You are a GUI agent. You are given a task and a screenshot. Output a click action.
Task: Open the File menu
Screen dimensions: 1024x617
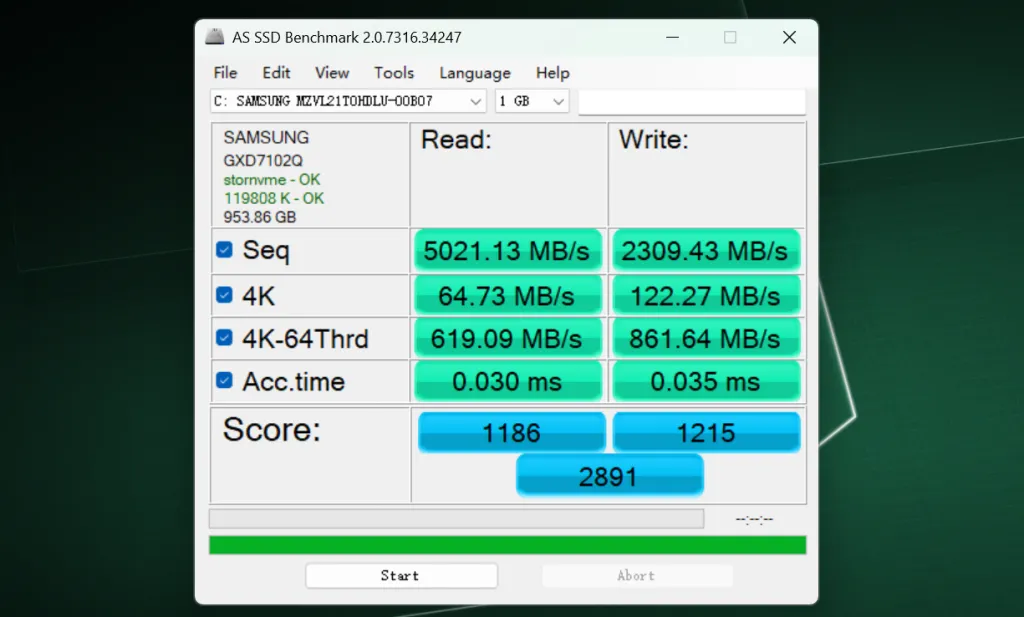tap(225, 73)
